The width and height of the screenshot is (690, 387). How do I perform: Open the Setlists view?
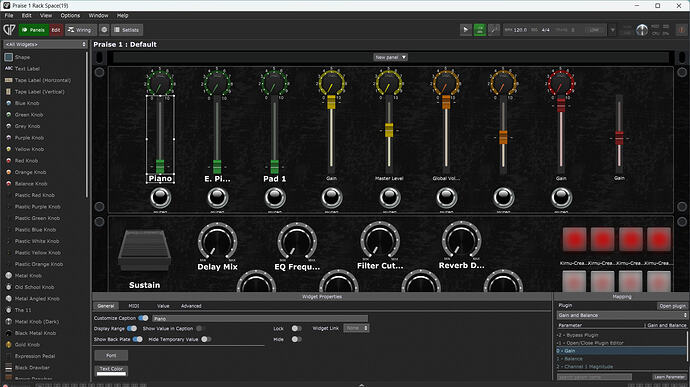[127, 30]
